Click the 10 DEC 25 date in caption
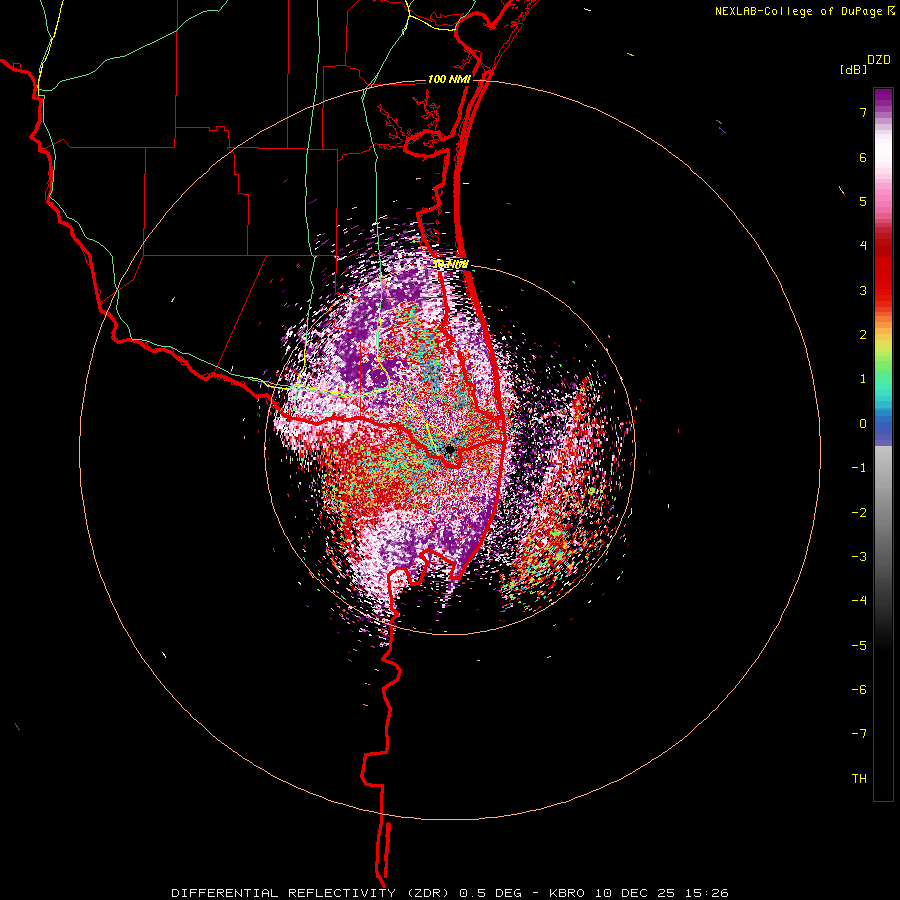 click(x=634, y=893)
